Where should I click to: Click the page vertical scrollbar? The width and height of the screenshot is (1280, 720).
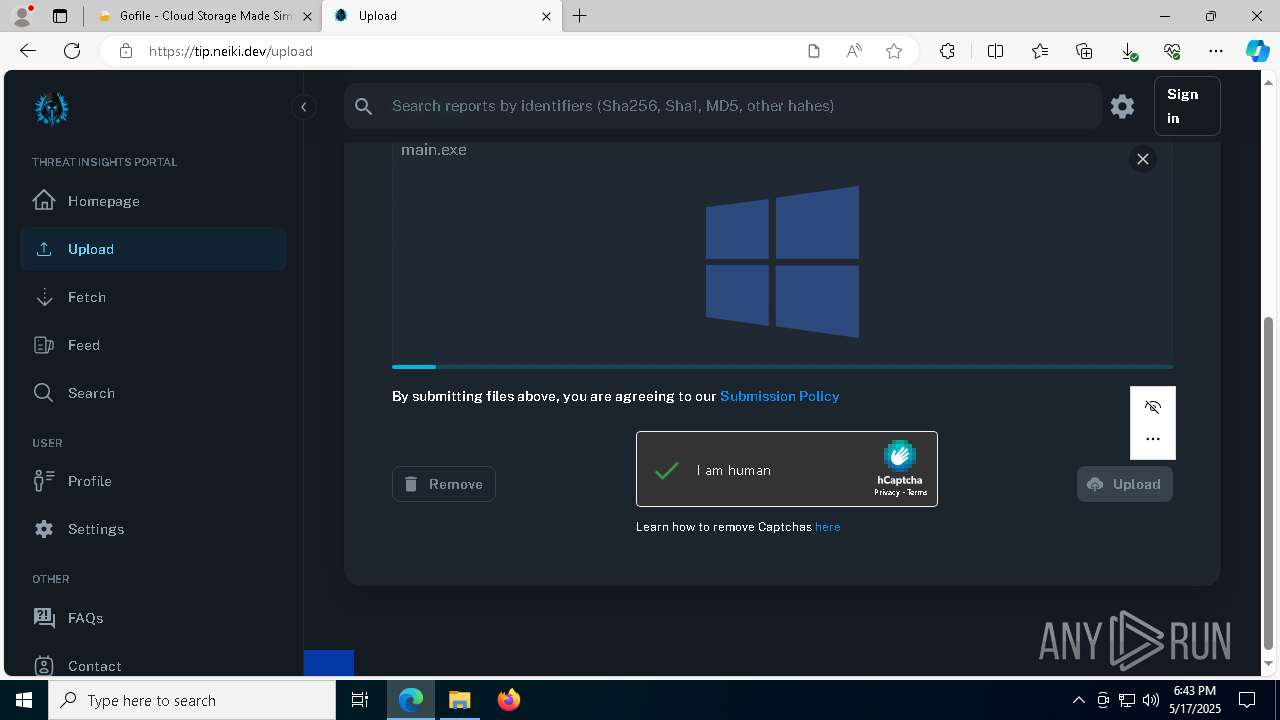click(1269, 483)
